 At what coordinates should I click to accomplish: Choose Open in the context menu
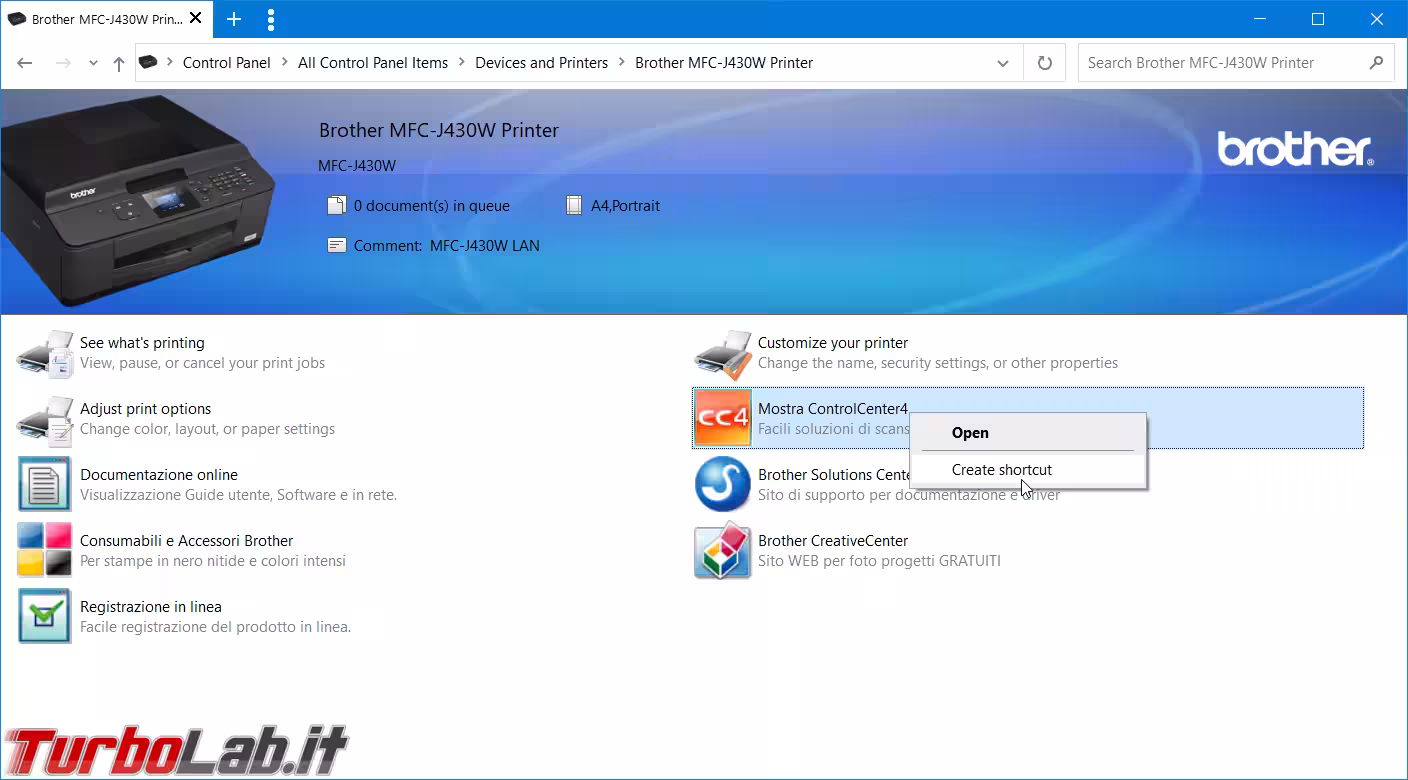970,433
